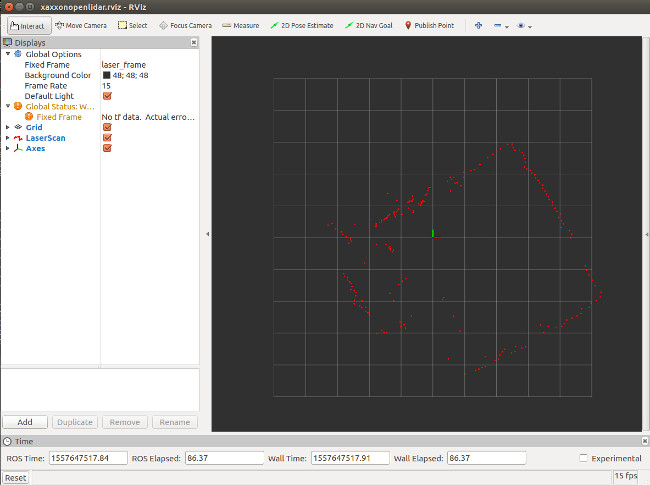This screenshot has height=485, width=650.
Task: Select the Interact tool
Action: [29, 26]
